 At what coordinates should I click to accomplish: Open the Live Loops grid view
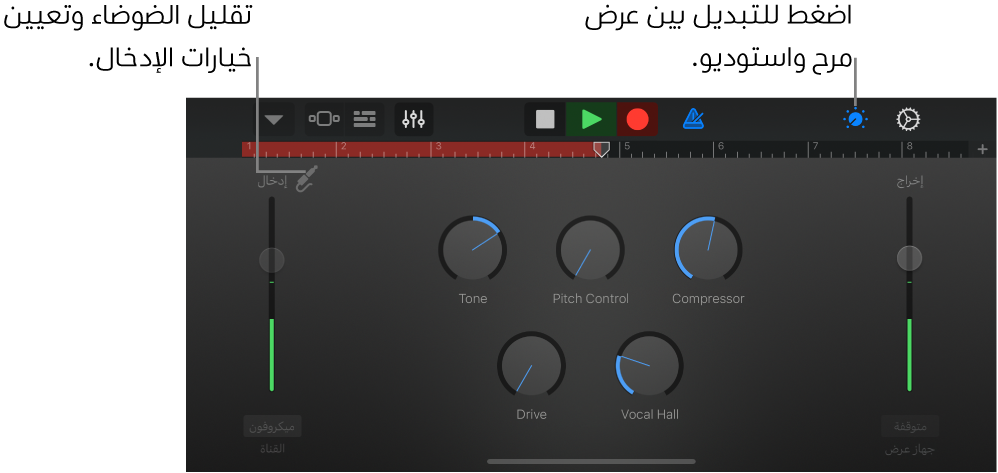click(324, 119)
